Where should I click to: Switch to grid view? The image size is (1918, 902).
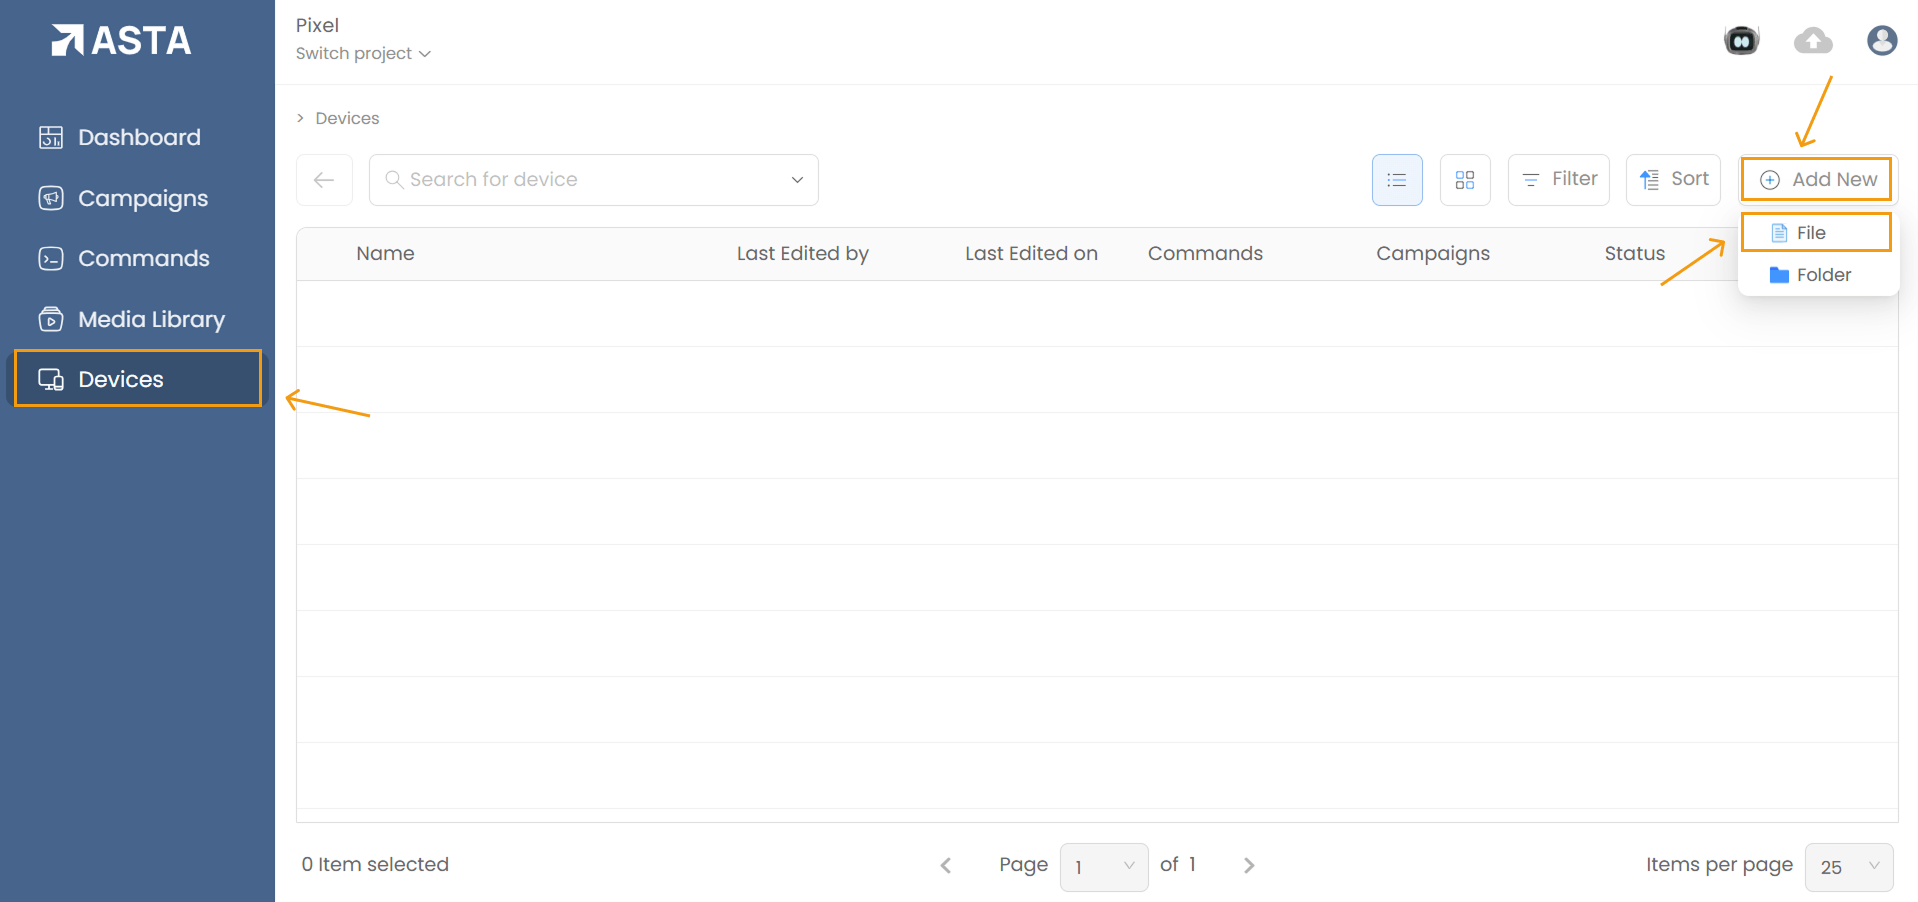click(x=1464, y=180)
